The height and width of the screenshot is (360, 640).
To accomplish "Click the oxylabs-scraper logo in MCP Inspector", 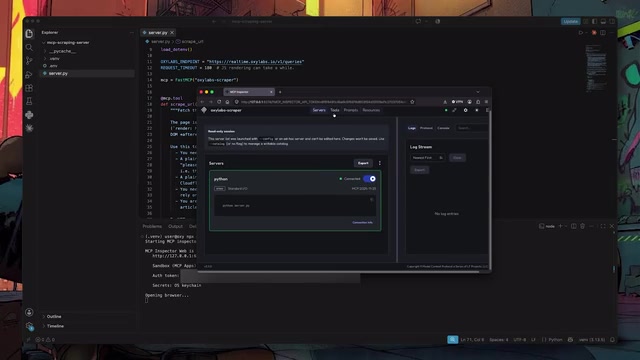I will point(204,110).
